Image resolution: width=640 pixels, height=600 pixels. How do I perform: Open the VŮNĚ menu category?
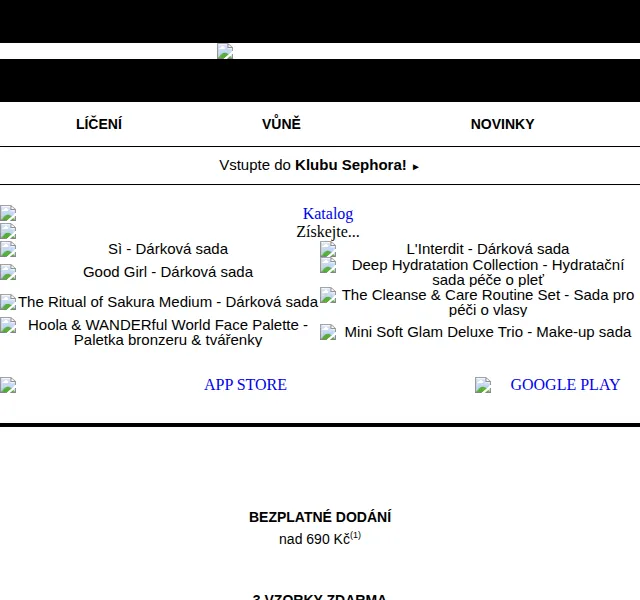tap(281, 124)
